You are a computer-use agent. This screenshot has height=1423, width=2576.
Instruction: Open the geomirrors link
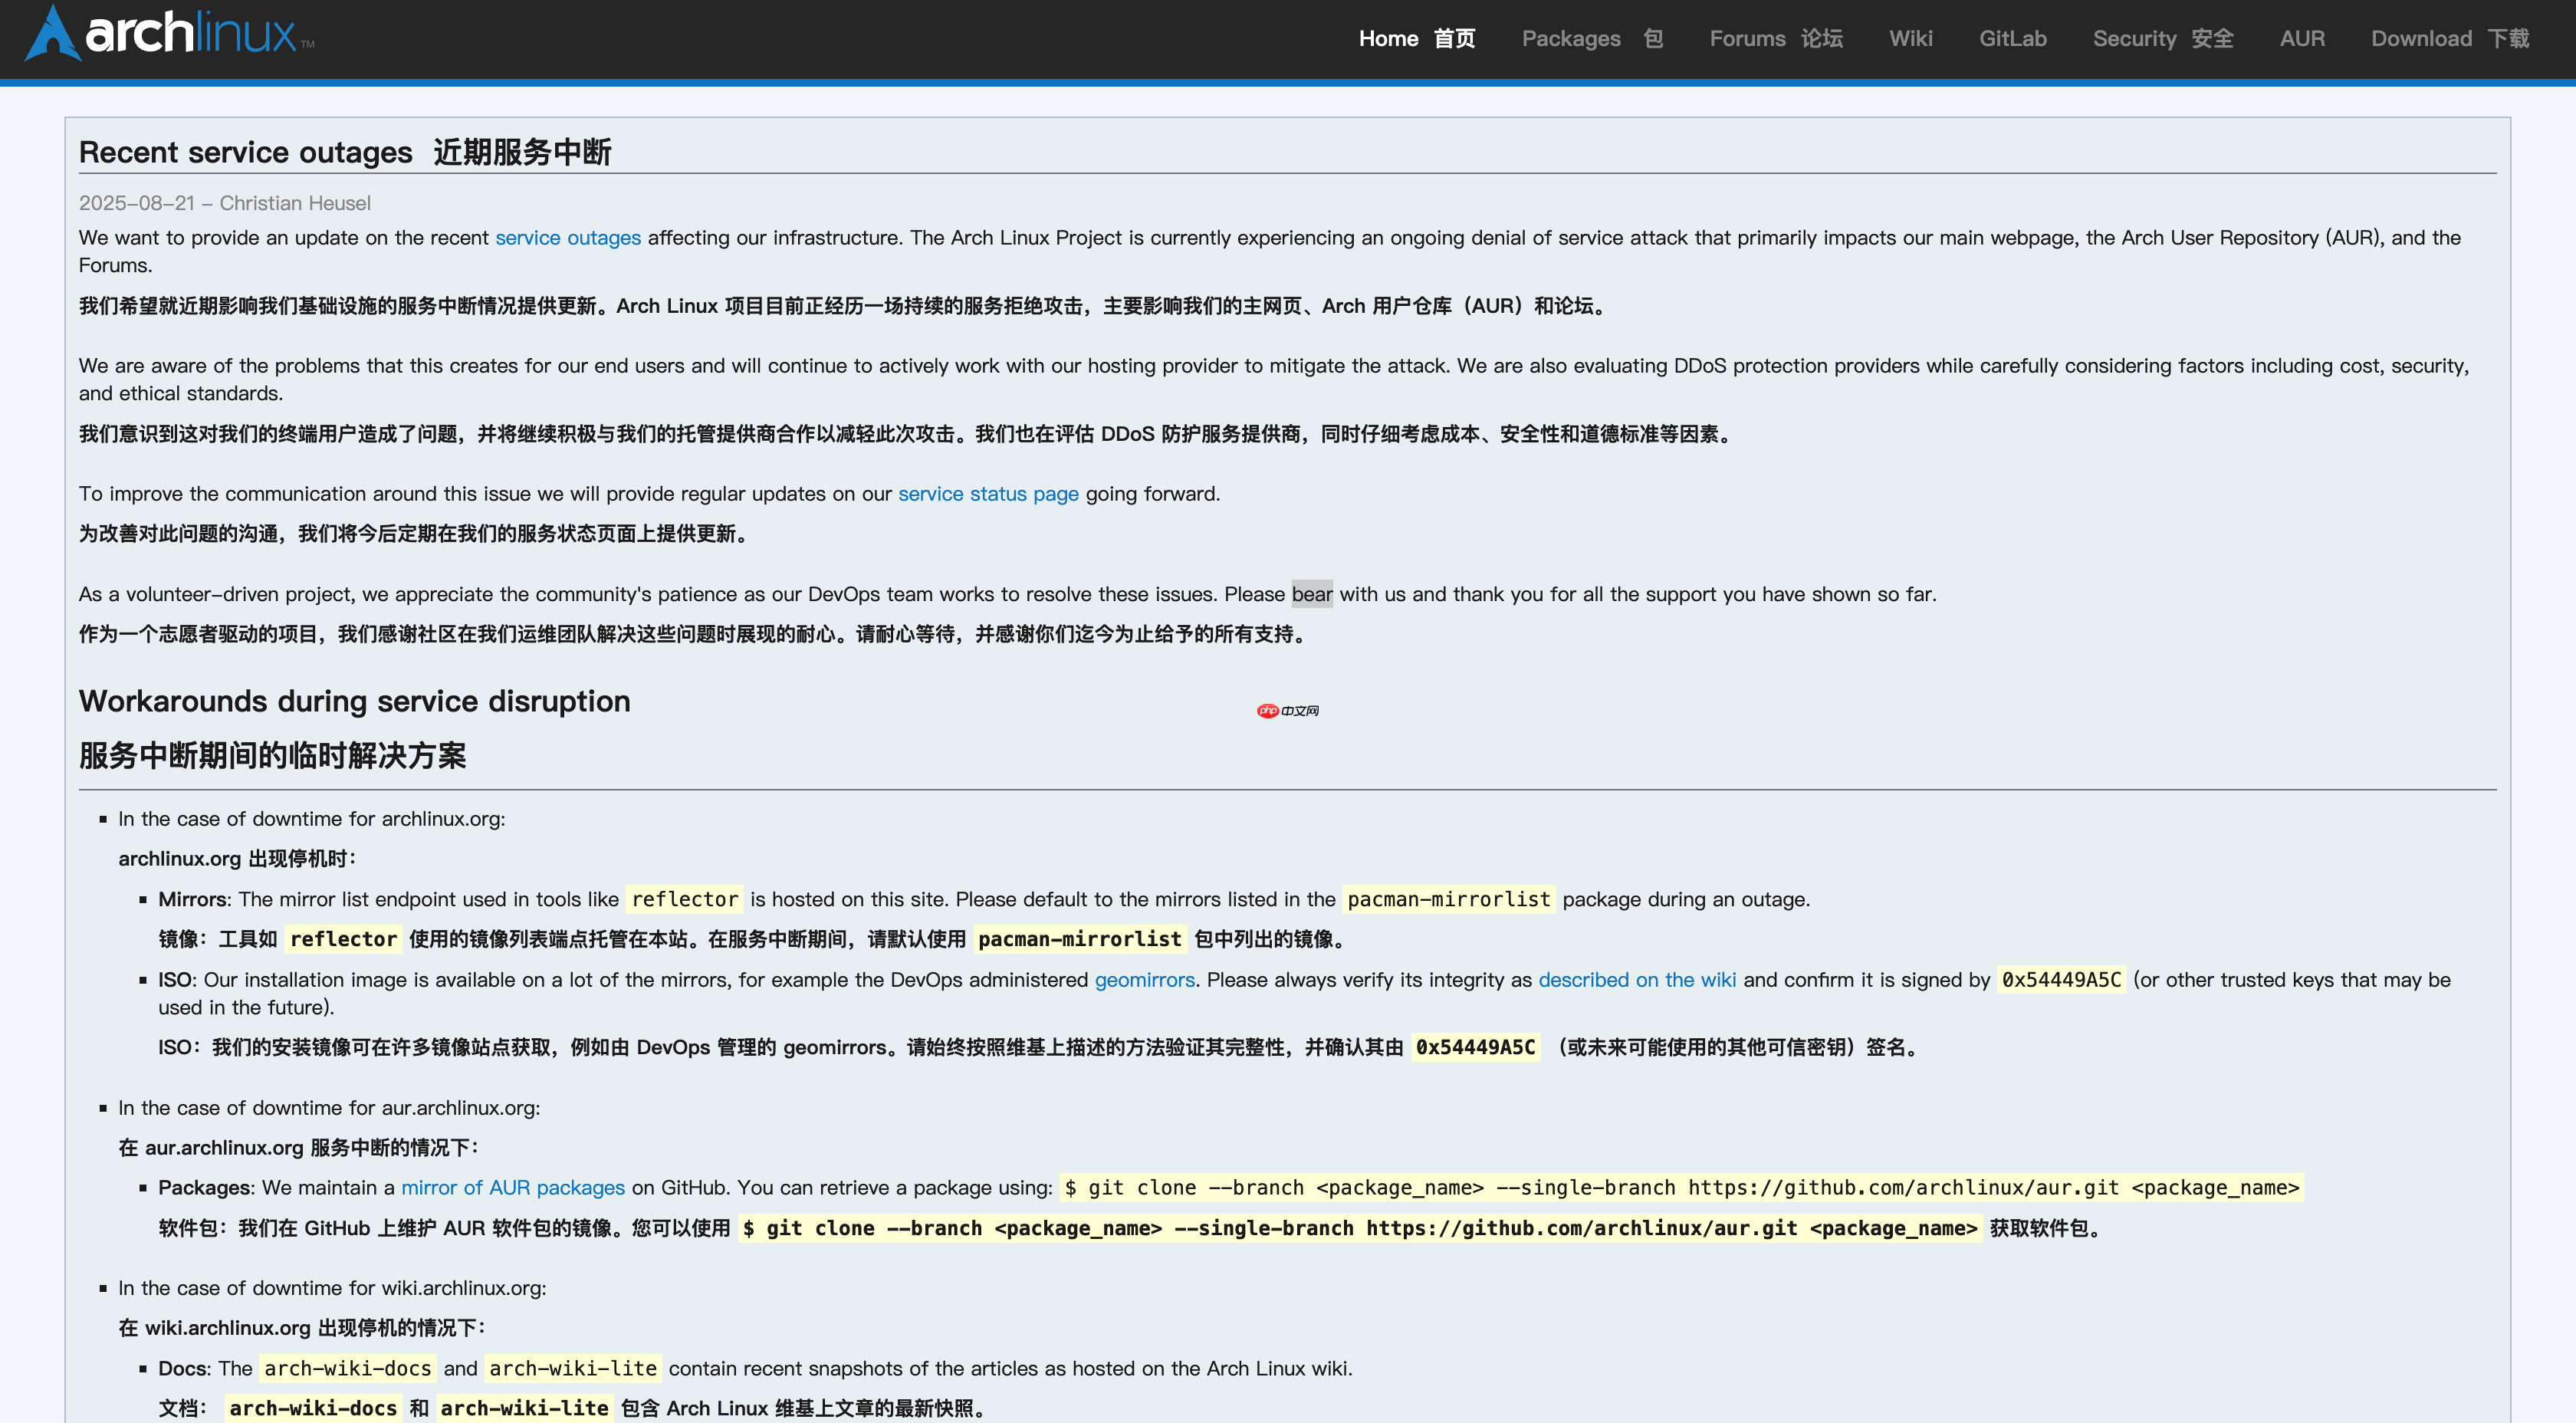pos(1143,980)
